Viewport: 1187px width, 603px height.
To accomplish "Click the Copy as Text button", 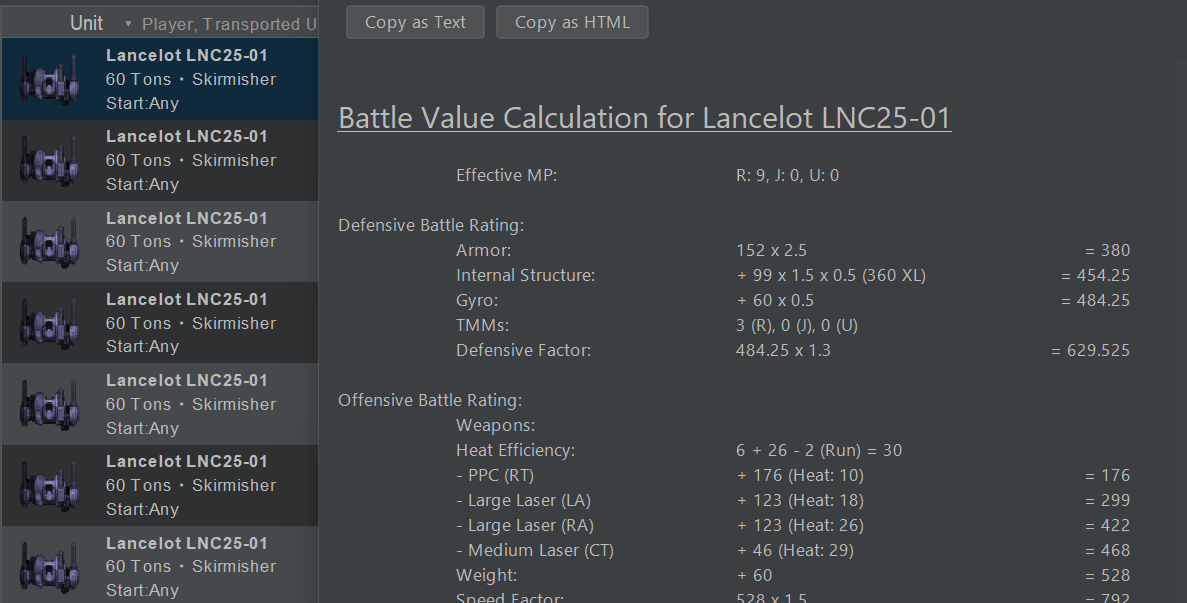I will [x=415, y=21].
